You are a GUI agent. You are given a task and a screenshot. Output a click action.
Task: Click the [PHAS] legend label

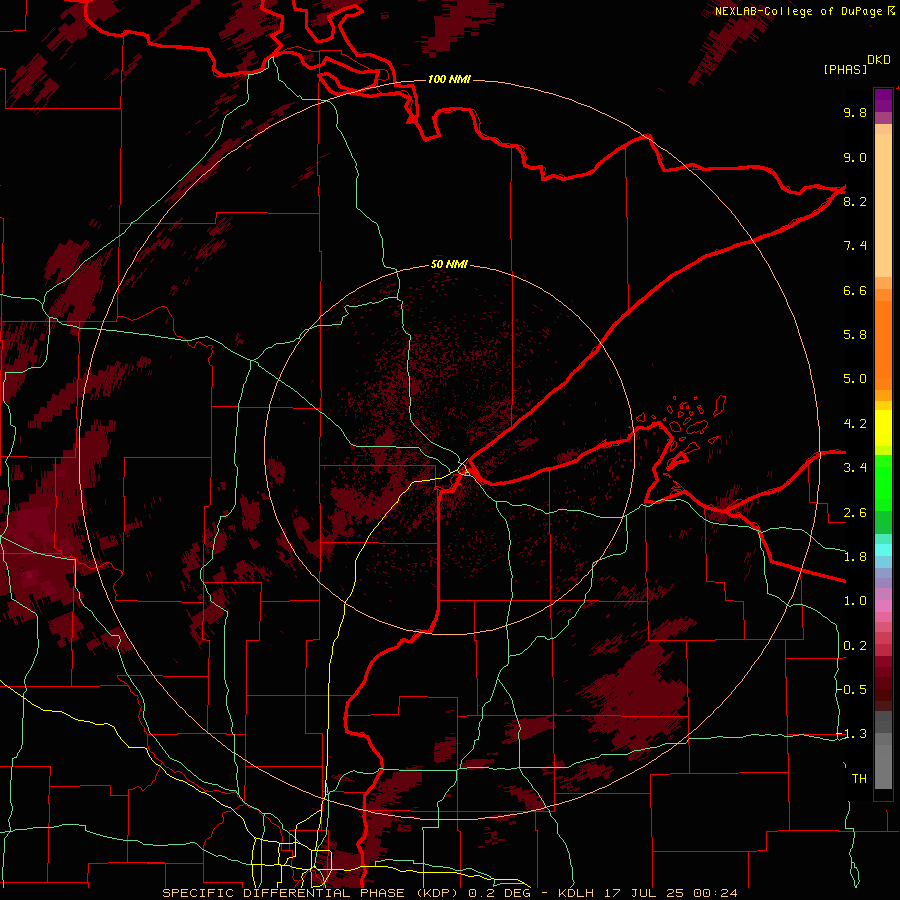pyautogui.click(x=845, y=70)
